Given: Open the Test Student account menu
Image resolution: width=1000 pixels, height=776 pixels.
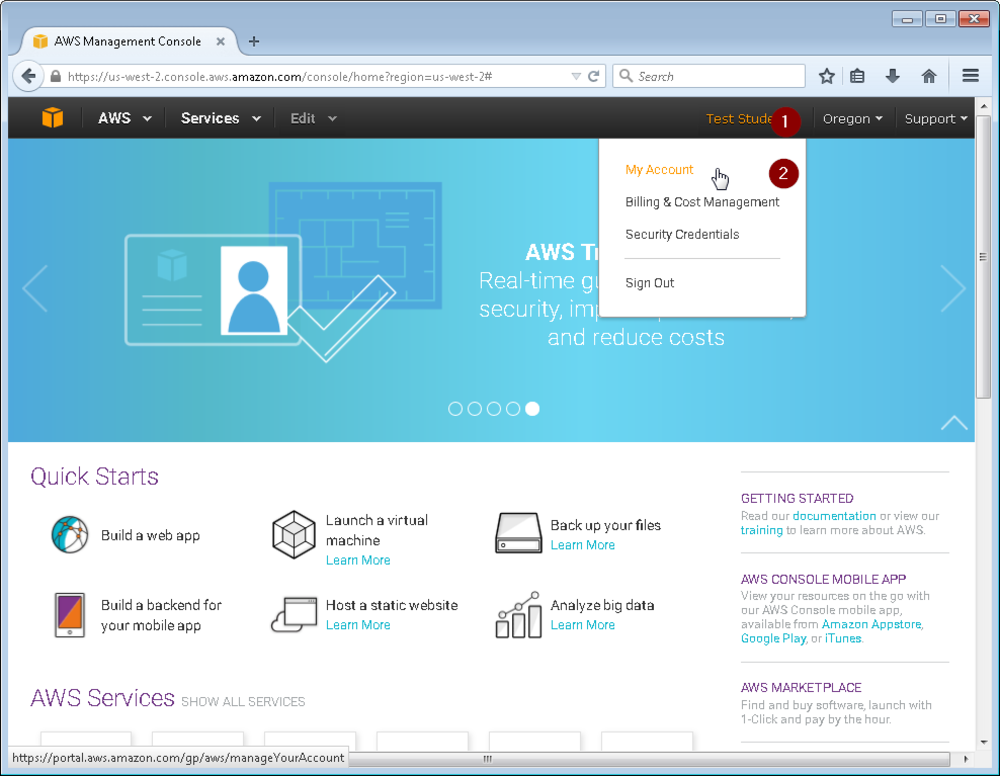Looking at the screenshot, I should coord(740,119).
